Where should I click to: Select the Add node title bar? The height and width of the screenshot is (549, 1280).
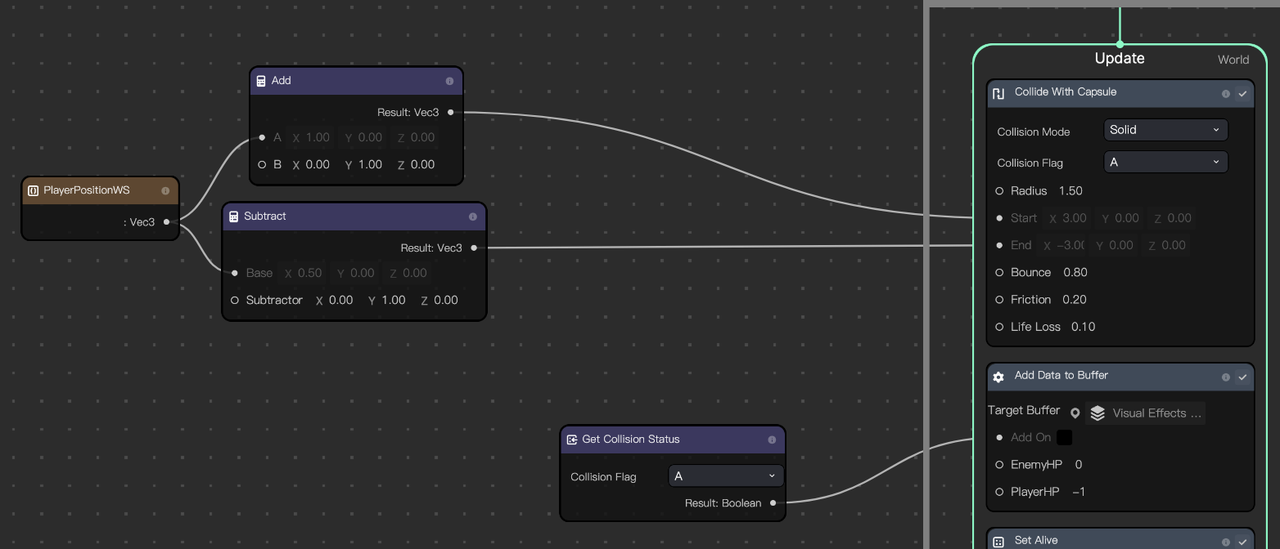tap(357, 81)
